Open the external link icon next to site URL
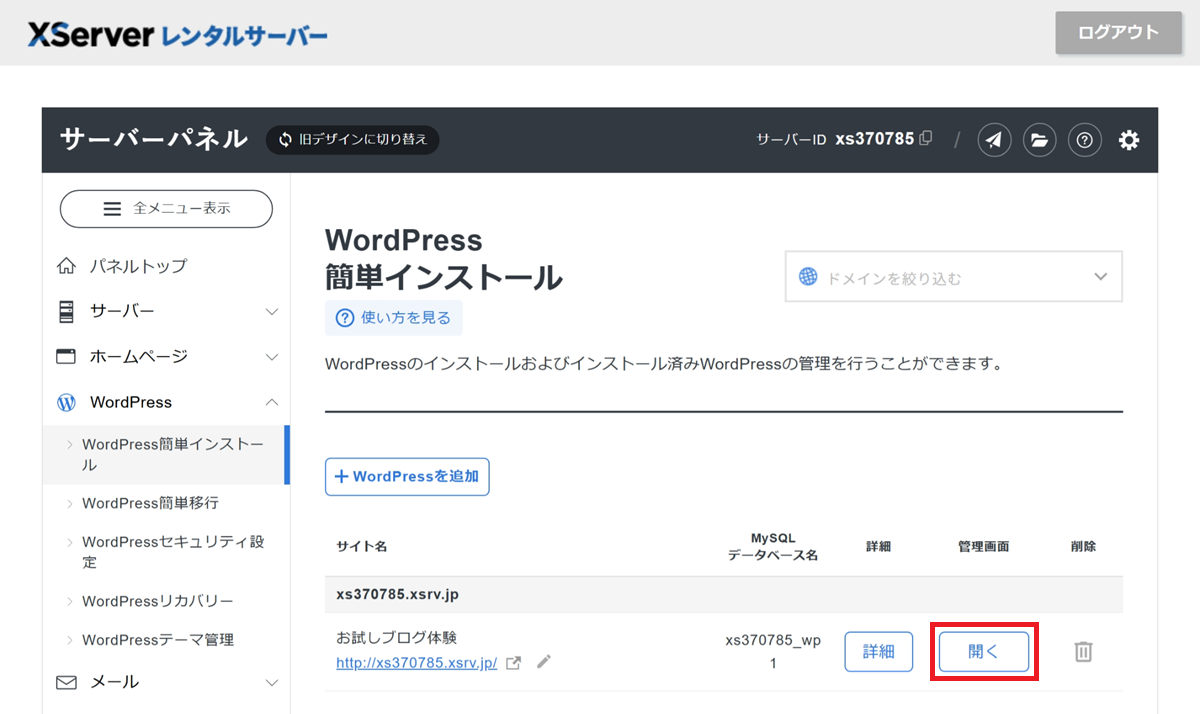1200x714 pixels. tap(514, 662)
